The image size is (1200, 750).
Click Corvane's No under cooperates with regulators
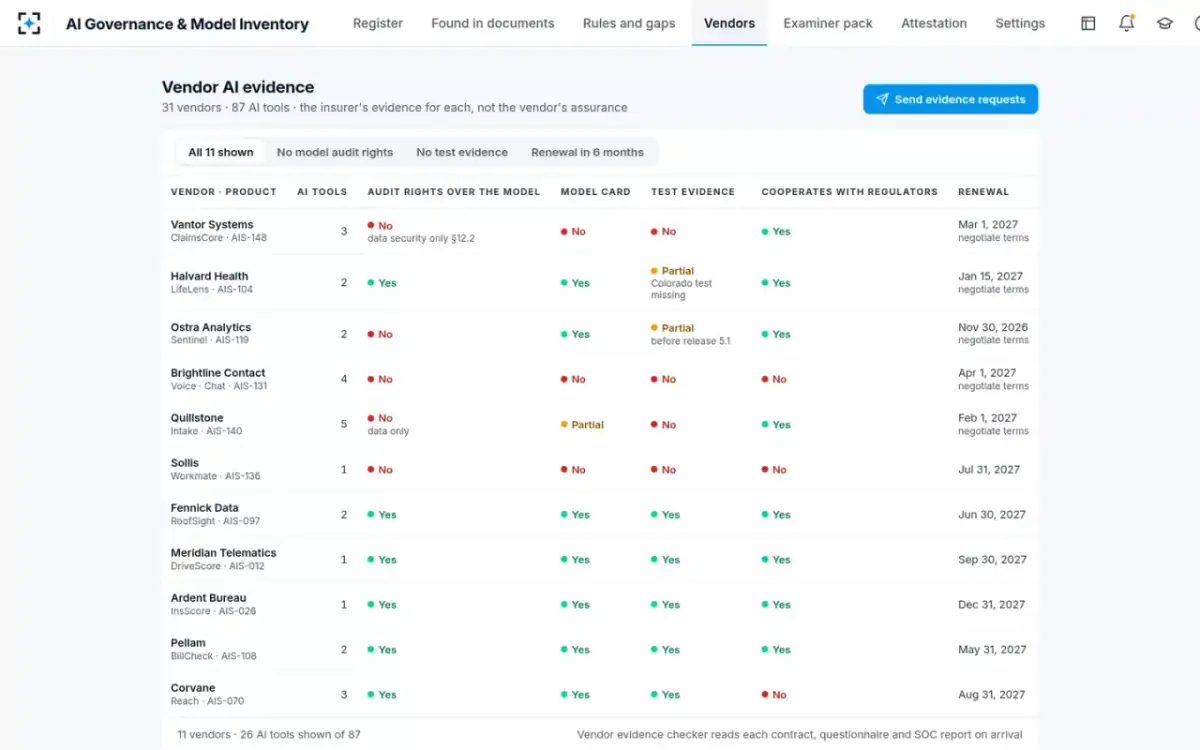tap(774, 695)
